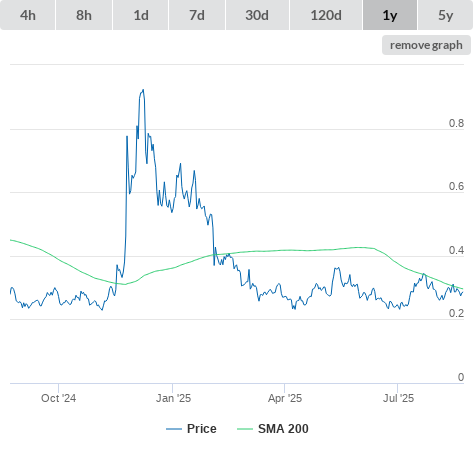Switch to the 8h time range
474x455 pixels.
[84, 15]
